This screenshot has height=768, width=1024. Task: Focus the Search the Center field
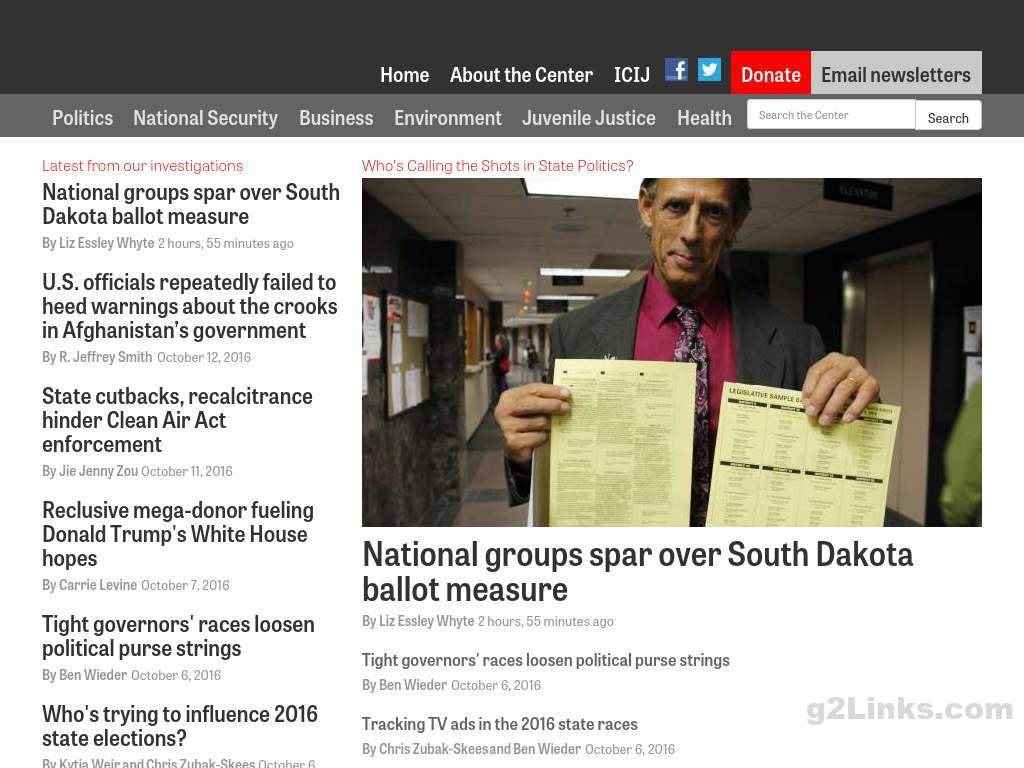coord(831,115)
